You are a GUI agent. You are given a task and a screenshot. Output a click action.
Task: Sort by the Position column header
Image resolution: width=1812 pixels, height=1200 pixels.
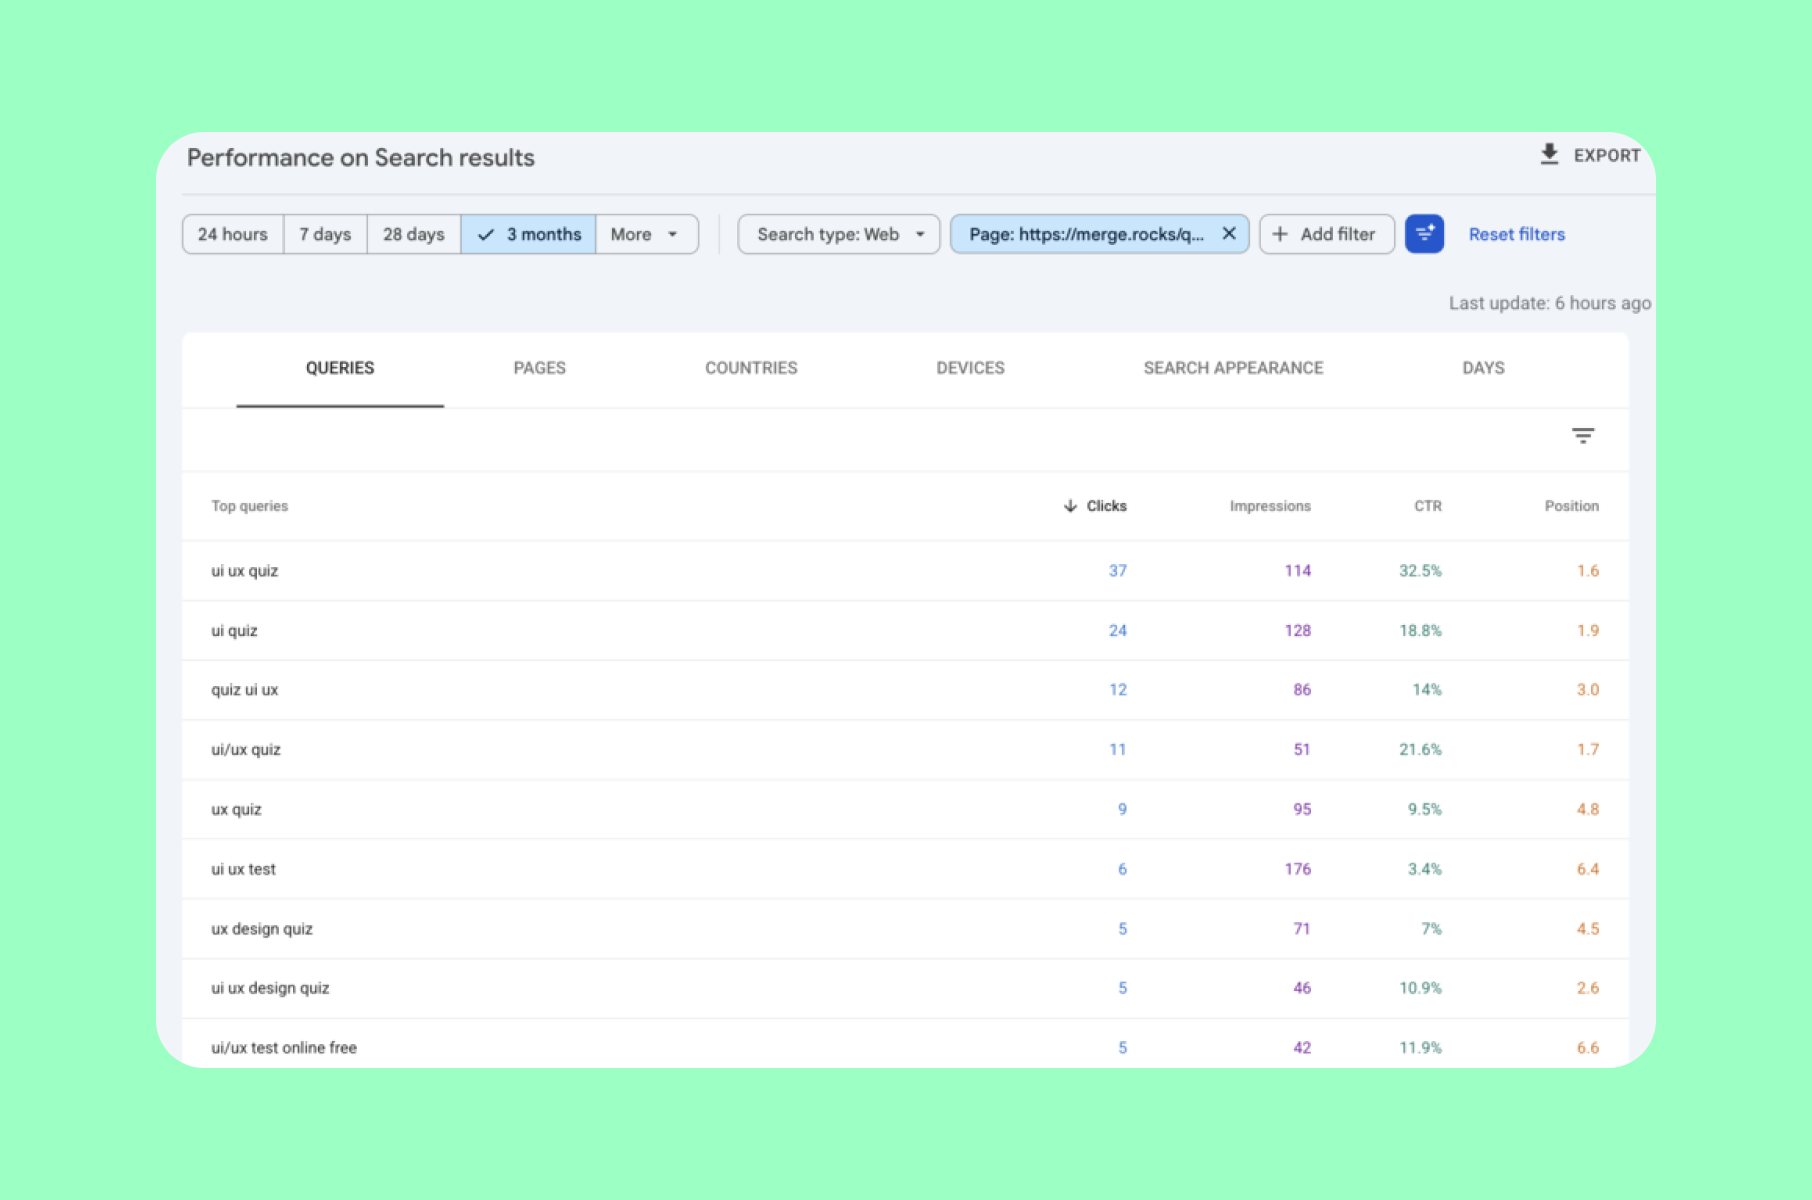[x=1571, y=506]
